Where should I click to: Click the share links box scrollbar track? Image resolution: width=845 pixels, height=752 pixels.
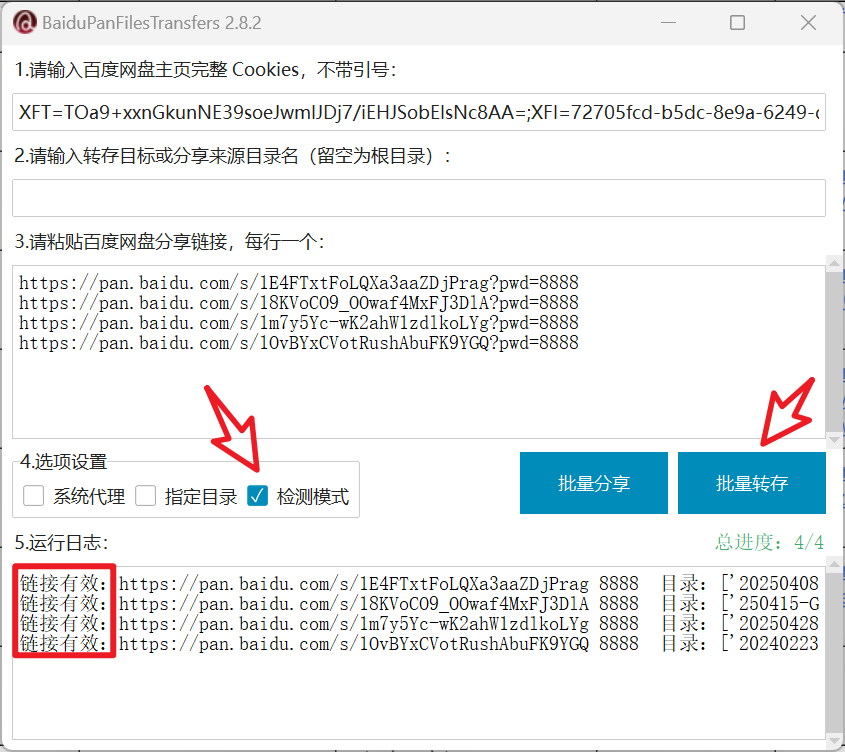coord(833,350)
